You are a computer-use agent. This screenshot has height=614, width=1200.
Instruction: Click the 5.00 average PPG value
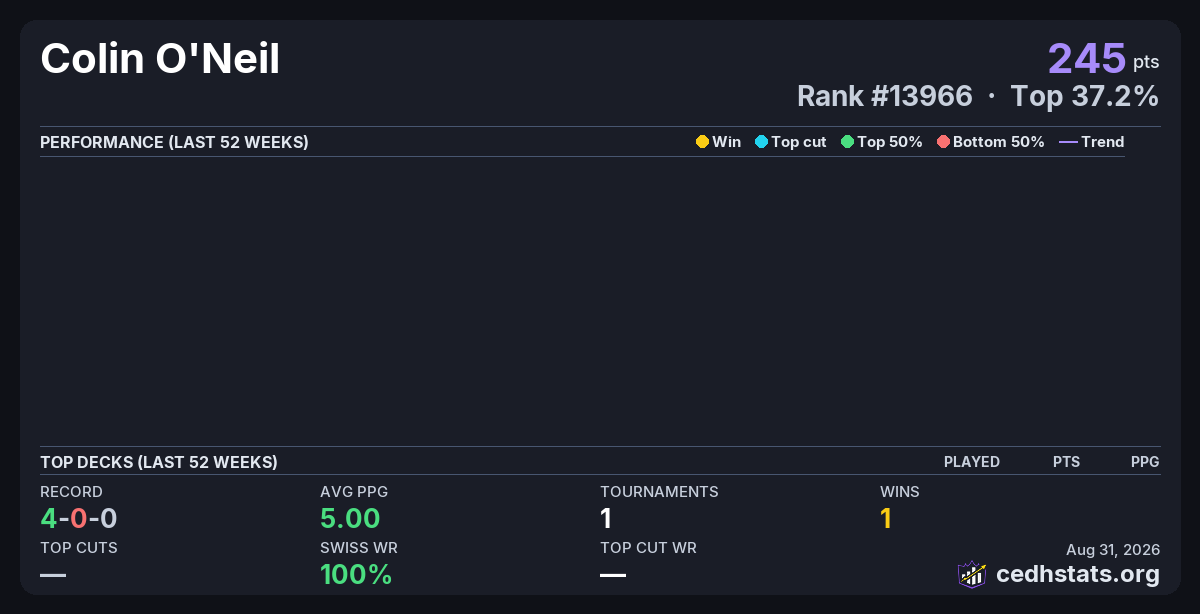pos(350,518)
